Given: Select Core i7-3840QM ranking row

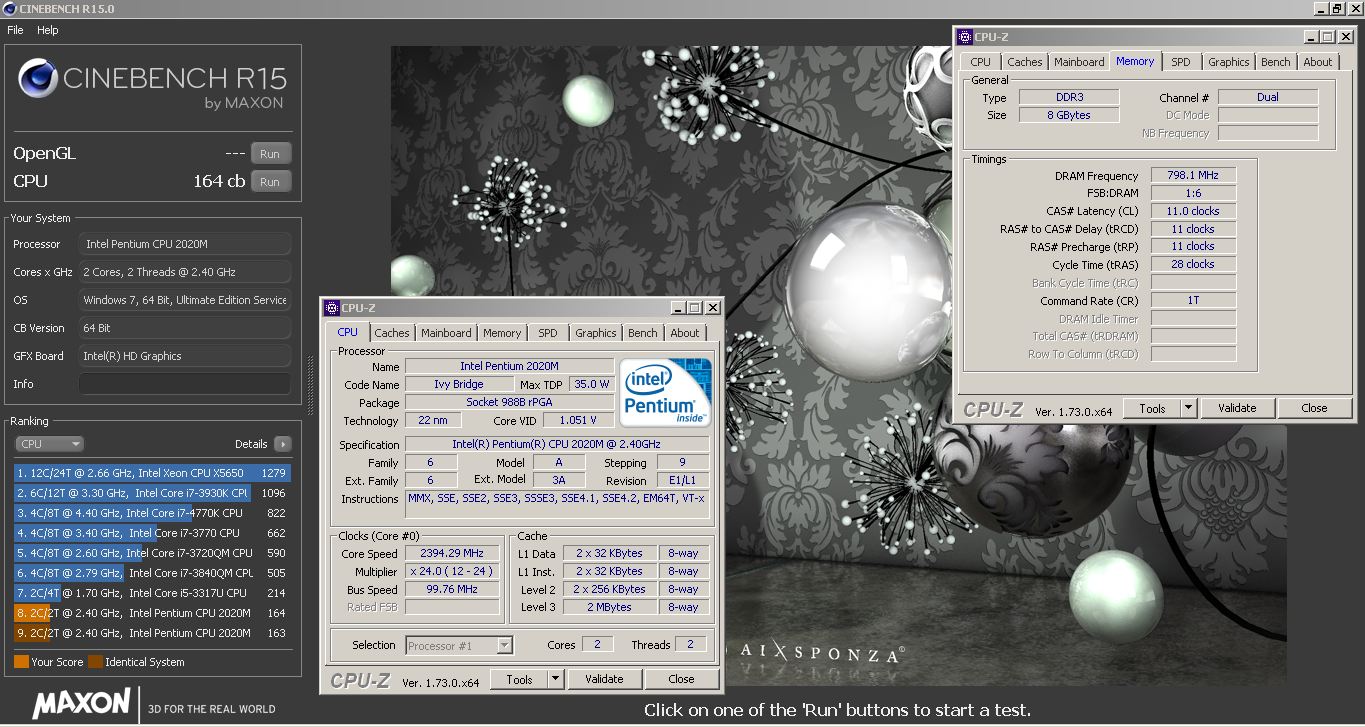Looking at the screenshot, I should click(152, 573).
